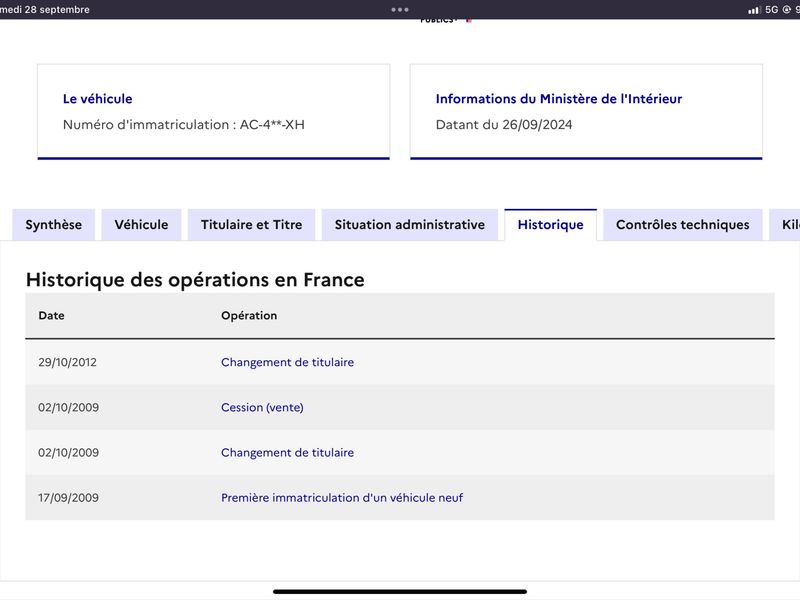Click 'Historique des opérations en France' heading
The width and height of the screenshot is (800, 600).
195,280
